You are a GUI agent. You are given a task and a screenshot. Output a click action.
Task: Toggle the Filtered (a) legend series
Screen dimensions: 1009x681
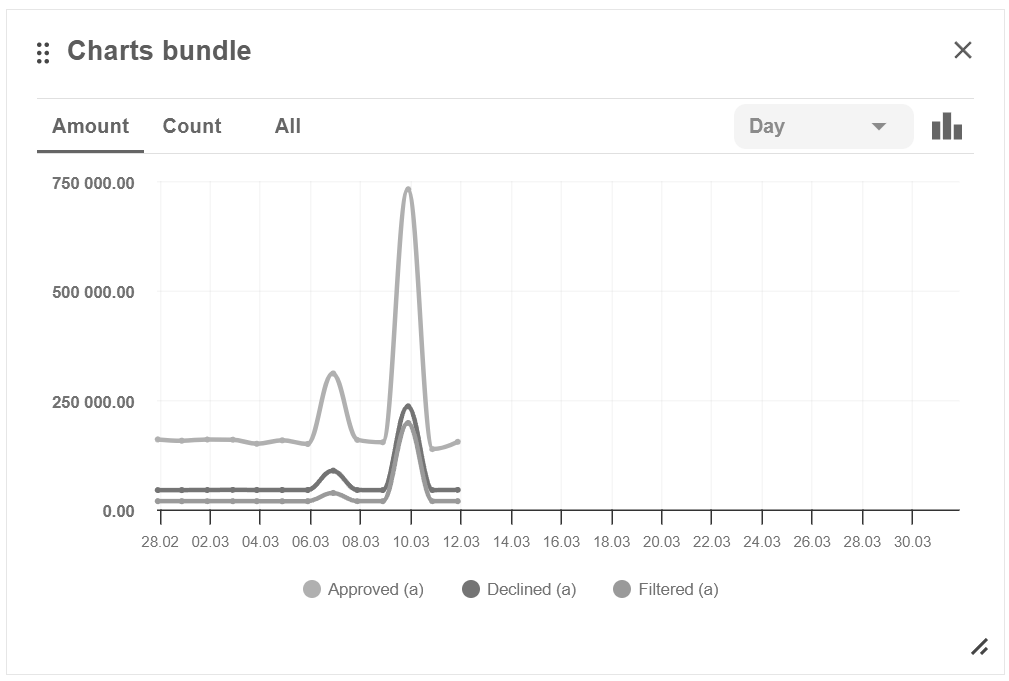[x=666, y=590]
